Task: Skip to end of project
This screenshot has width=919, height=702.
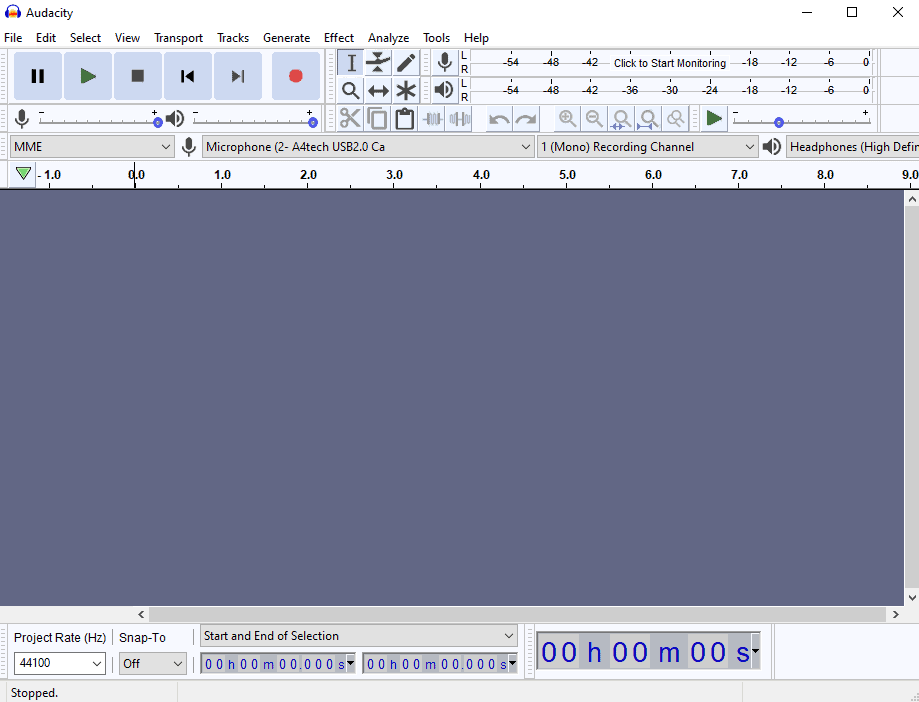Action: point(237,76)
